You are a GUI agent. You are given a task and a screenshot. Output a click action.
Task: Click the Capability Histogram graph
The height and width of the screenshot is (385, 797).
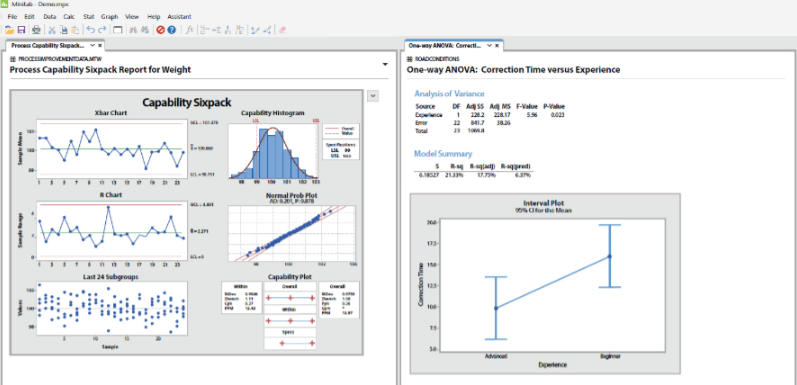273,151
